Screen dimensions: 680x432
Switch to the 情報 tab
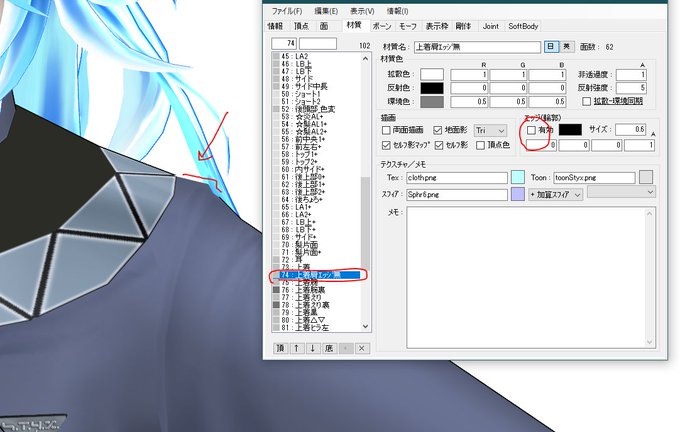pyautogui.click(x=275, y=26)
